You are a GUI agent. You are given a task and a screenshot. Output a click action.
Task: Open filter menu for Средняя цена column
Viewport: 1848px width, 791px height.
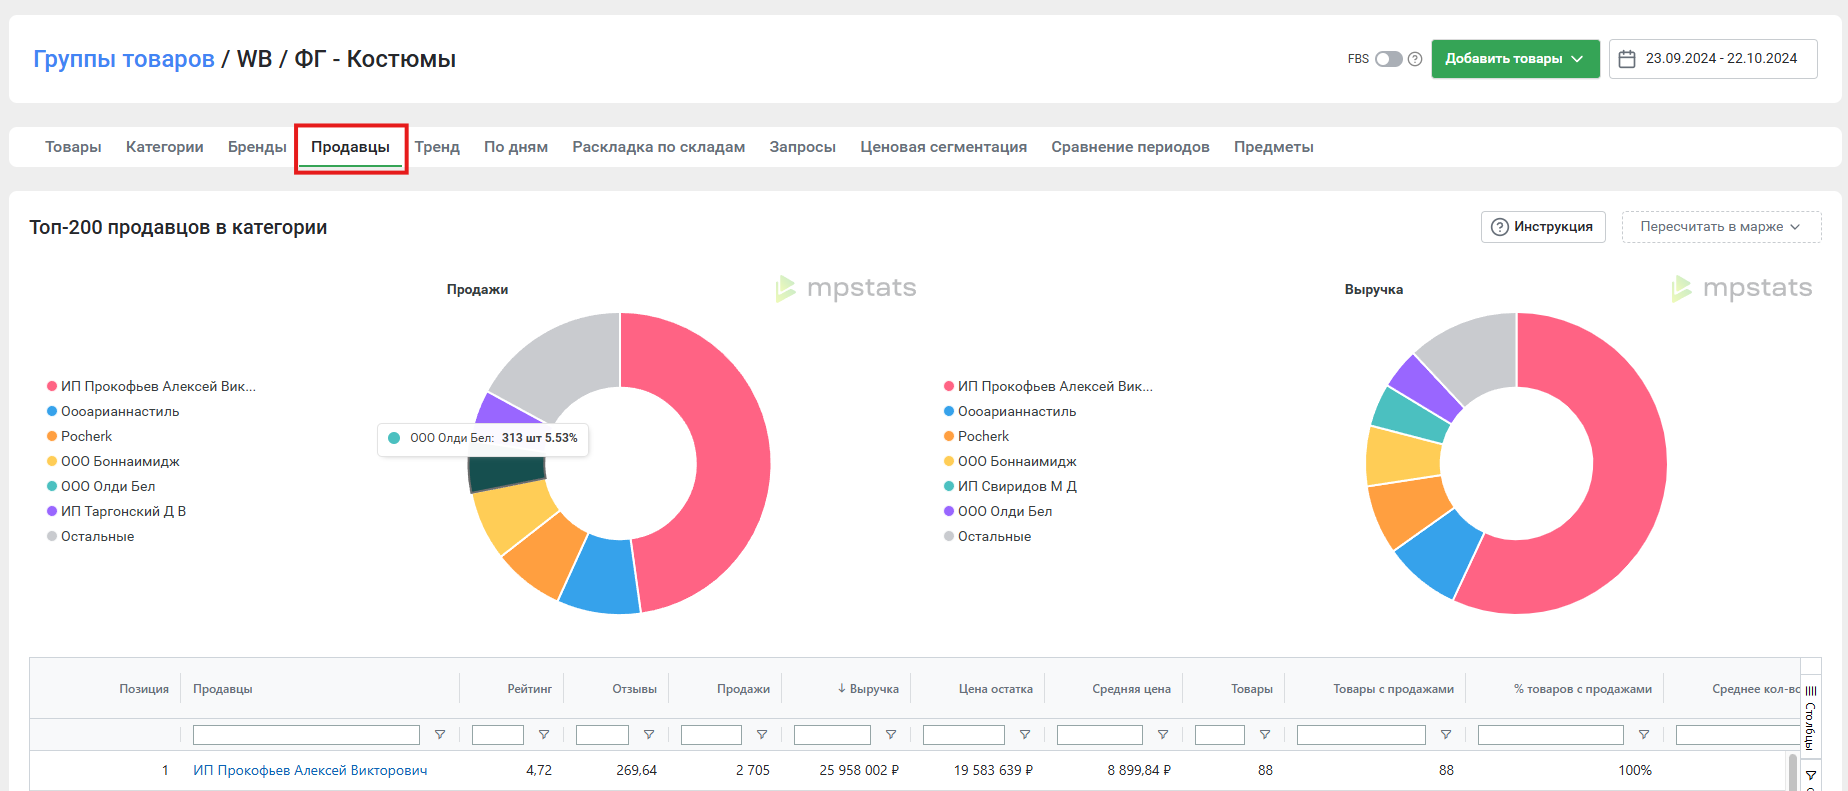tap(1162, 735)
